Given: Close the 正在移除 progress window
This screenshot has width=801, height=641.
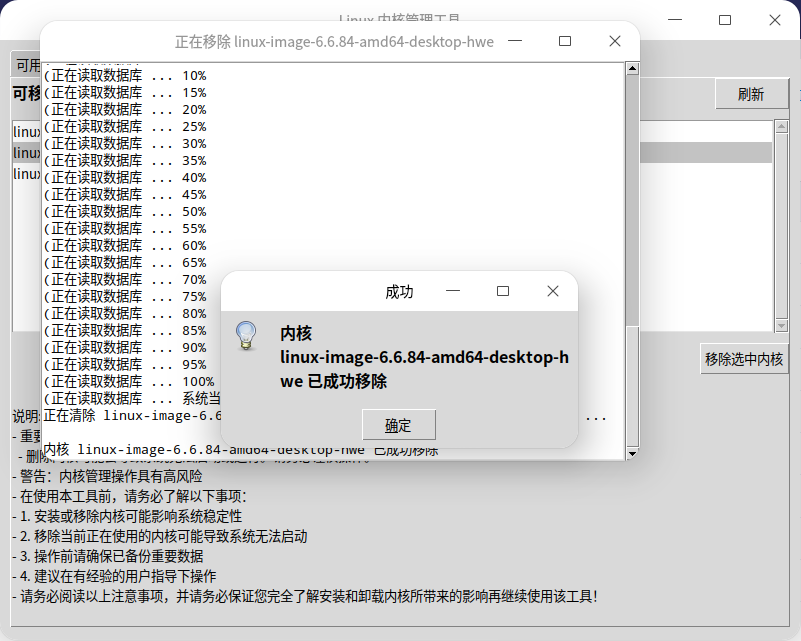Looking at the screenshot, I should [x=615, y=41].
